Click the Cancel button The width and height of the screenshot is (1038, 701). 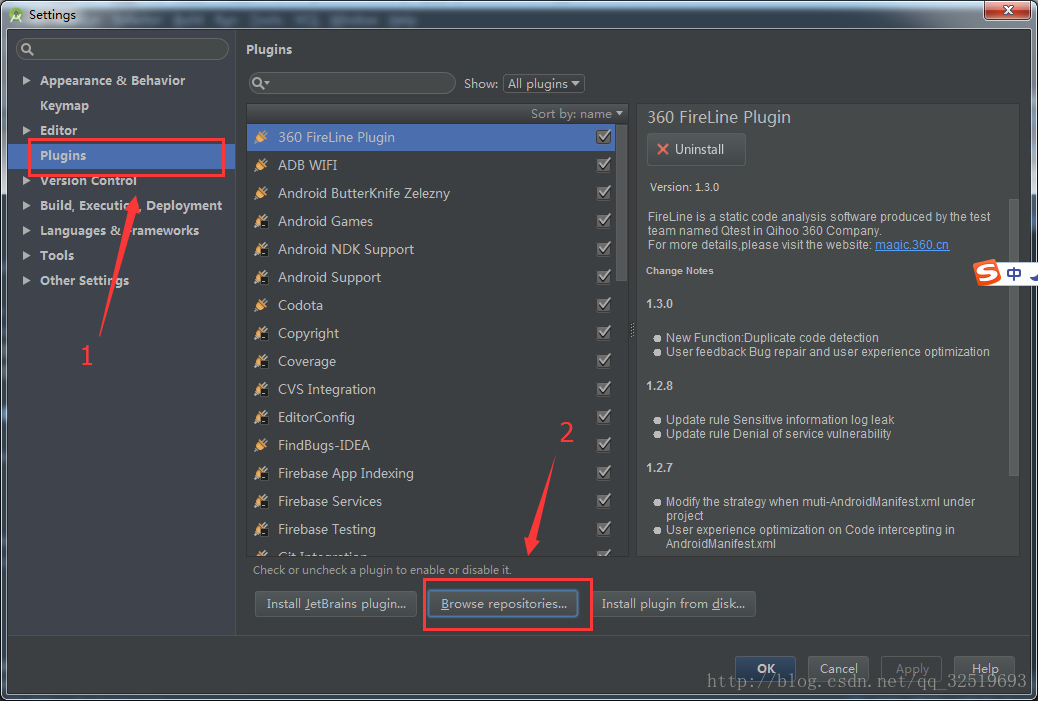[x=838, y=669]
